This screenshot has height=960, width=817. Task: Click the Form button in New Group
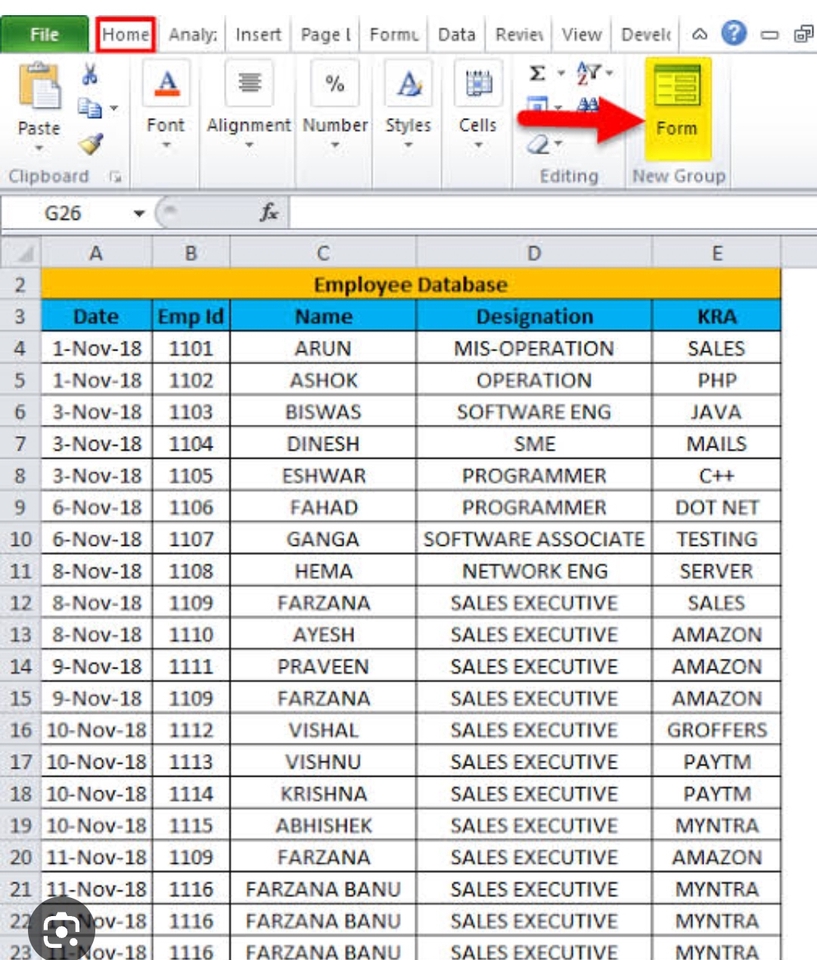pyautogui.click(x=677, y=108)
